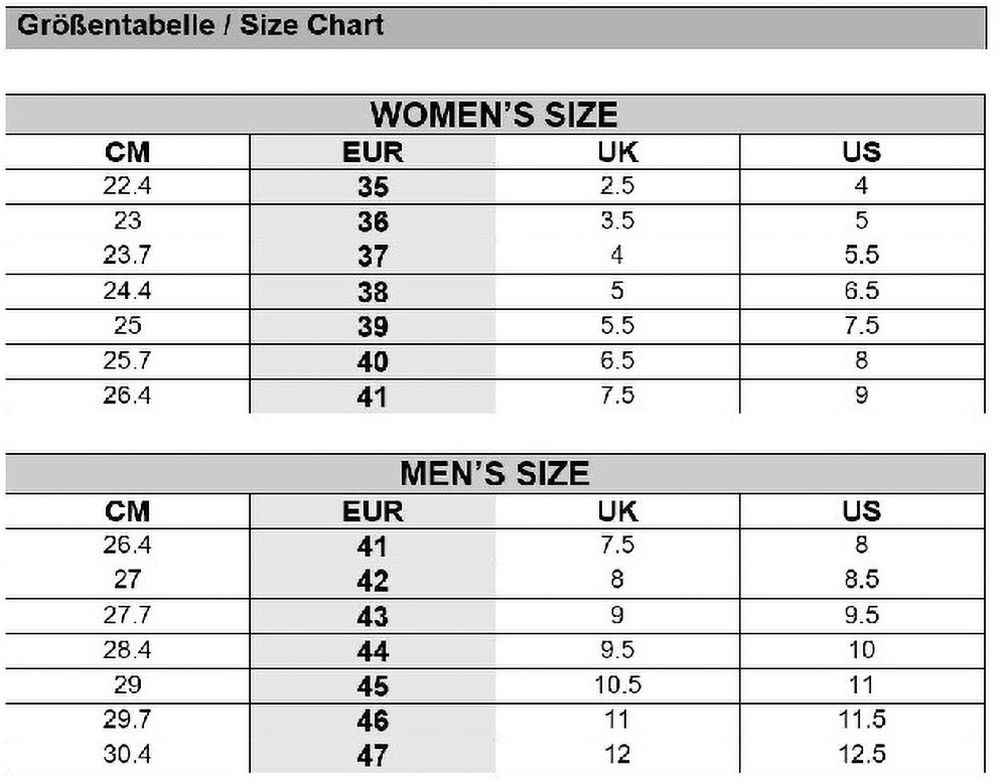Screen dimensions: 1000x781
Task: Click the MEN'S SIZE table heading
Action: click(494, 472)
